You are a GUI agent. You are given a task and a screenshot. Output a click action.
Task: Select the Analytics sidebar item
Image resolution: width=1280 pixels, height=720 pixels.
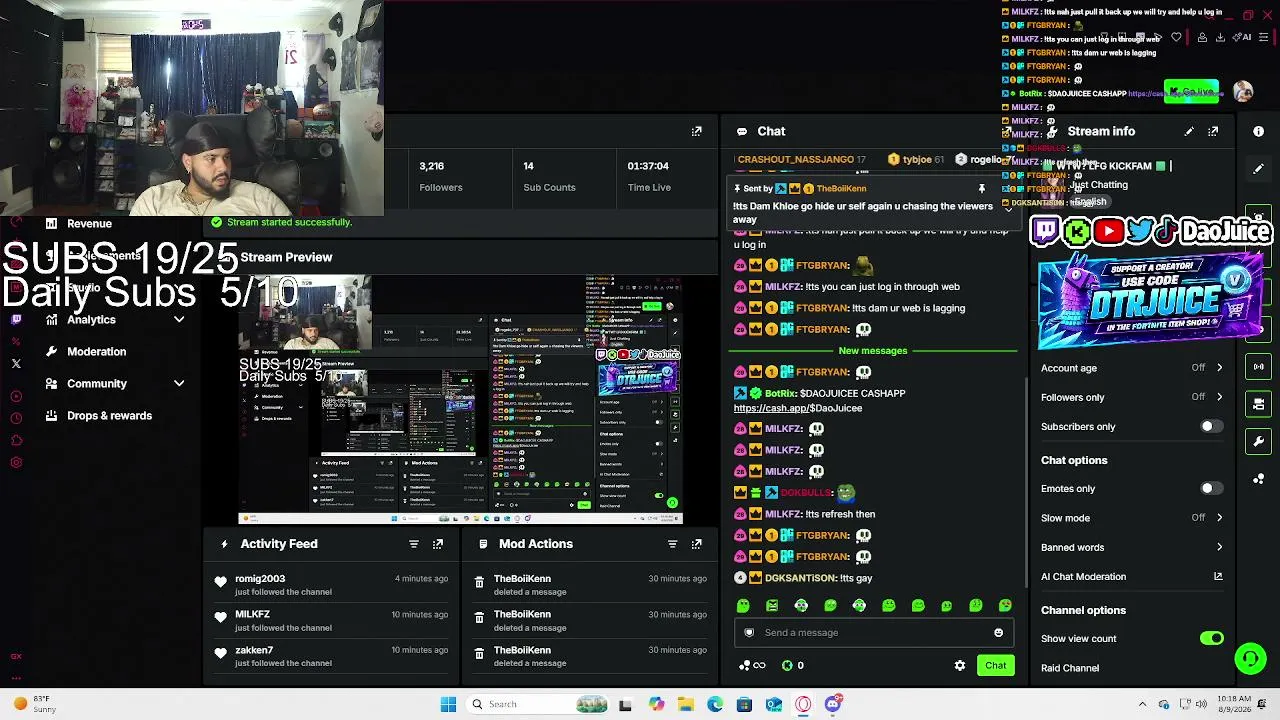click(91, 320)
